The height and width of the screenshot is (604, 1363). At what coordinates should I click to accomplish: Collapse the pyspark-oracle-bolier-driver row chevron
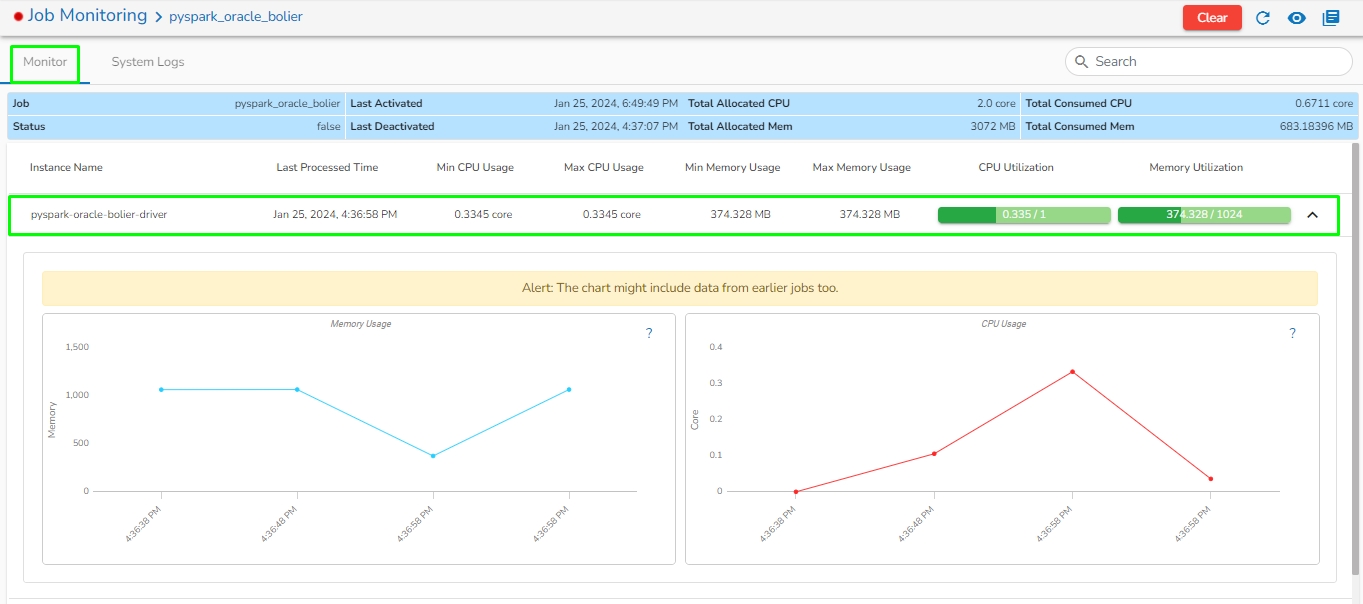click(x=1313, y=215)
